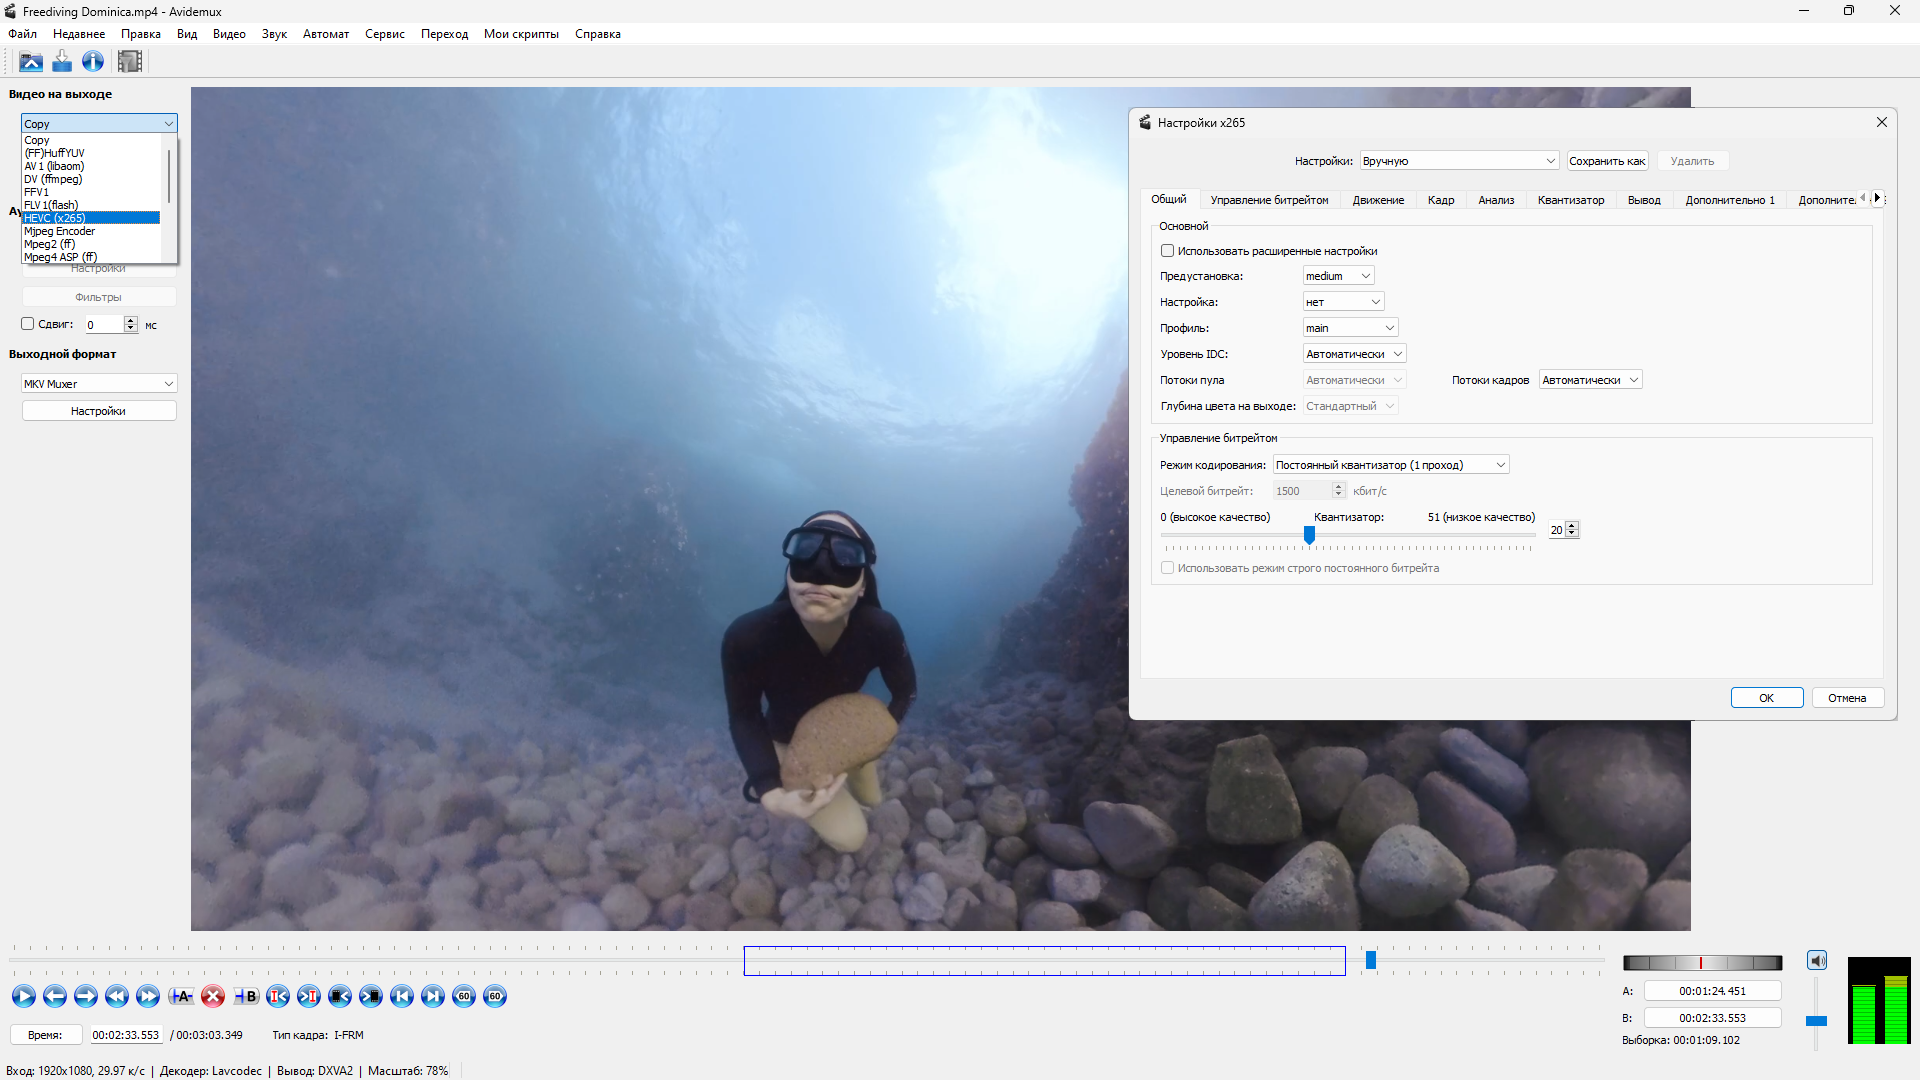Open the Файл menu
This screenshot has height=1080, width=1920.
pyautogui.click(x=22, y=34)
